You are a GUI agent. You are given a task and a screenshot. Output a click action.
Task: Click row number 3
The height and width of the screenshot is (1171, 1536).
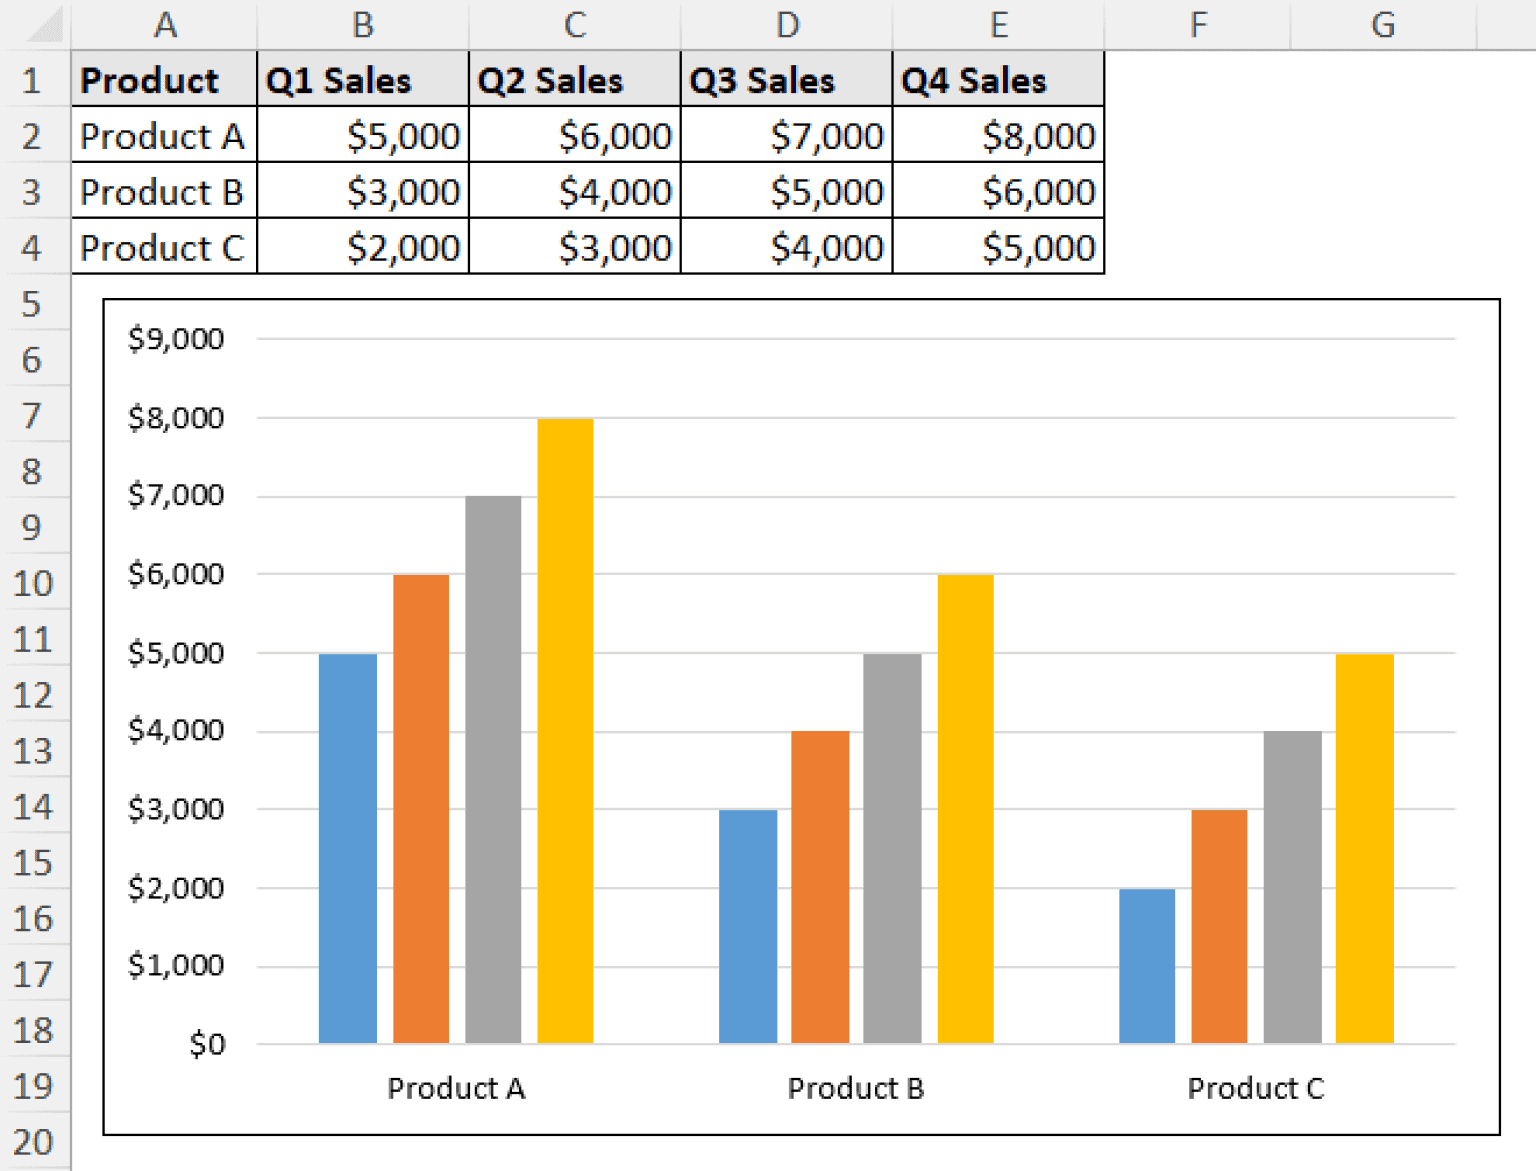(x=33, y=193)
